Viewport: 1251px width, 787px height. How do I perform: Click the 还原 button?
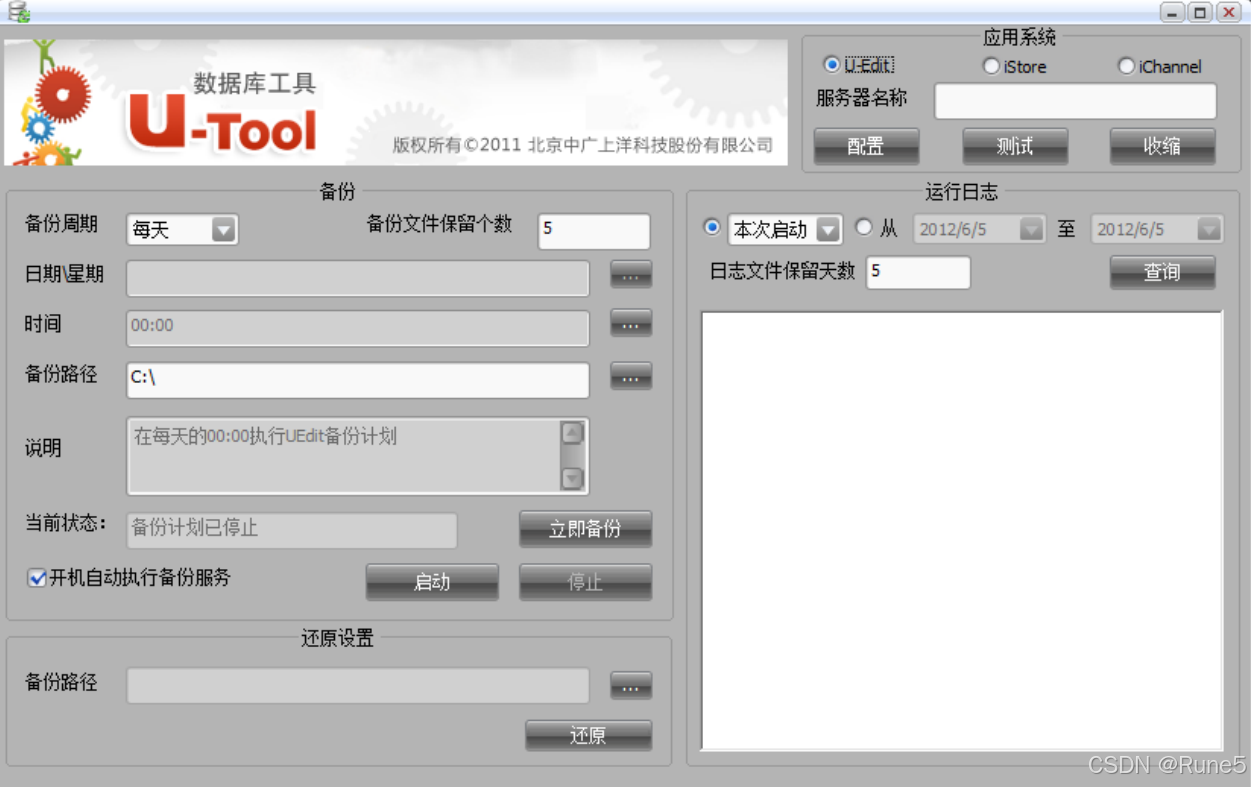(588, 736)
